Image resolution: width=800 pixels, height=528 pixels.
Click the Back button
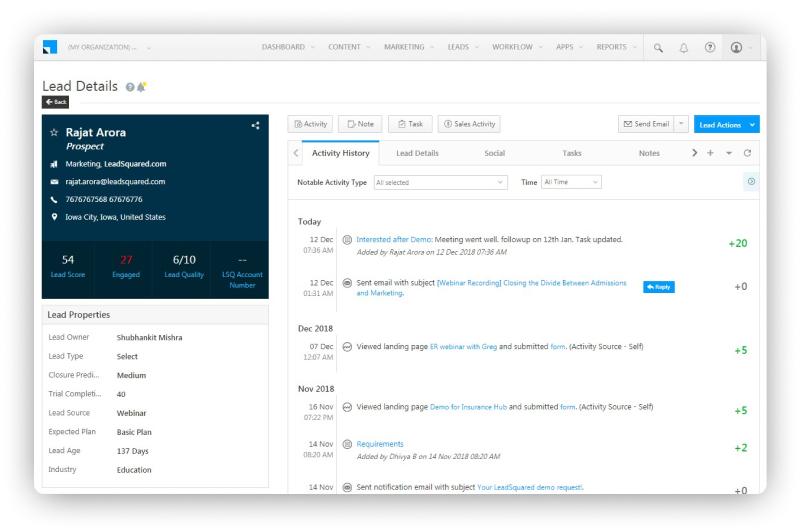tap(56, 102)
